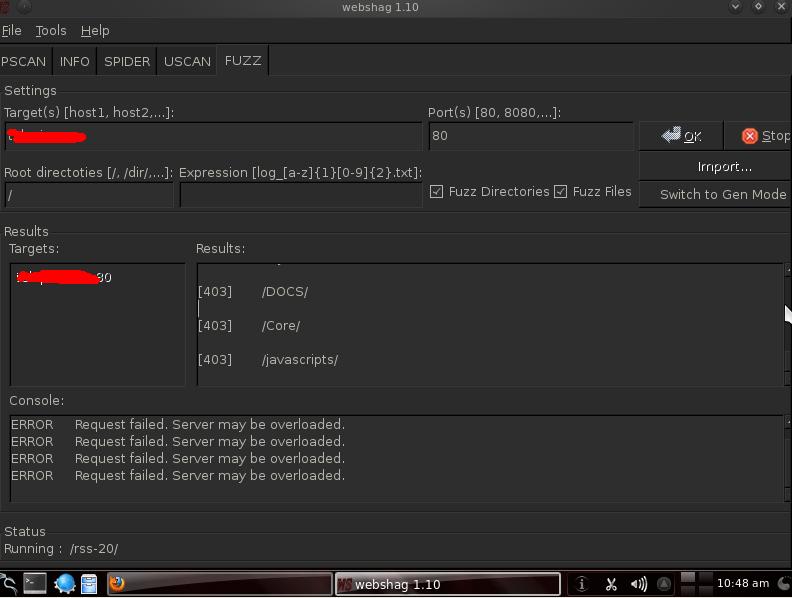Click the Firefox icon in the taskbar
792x598 pixels.
(x=117, y=583)
